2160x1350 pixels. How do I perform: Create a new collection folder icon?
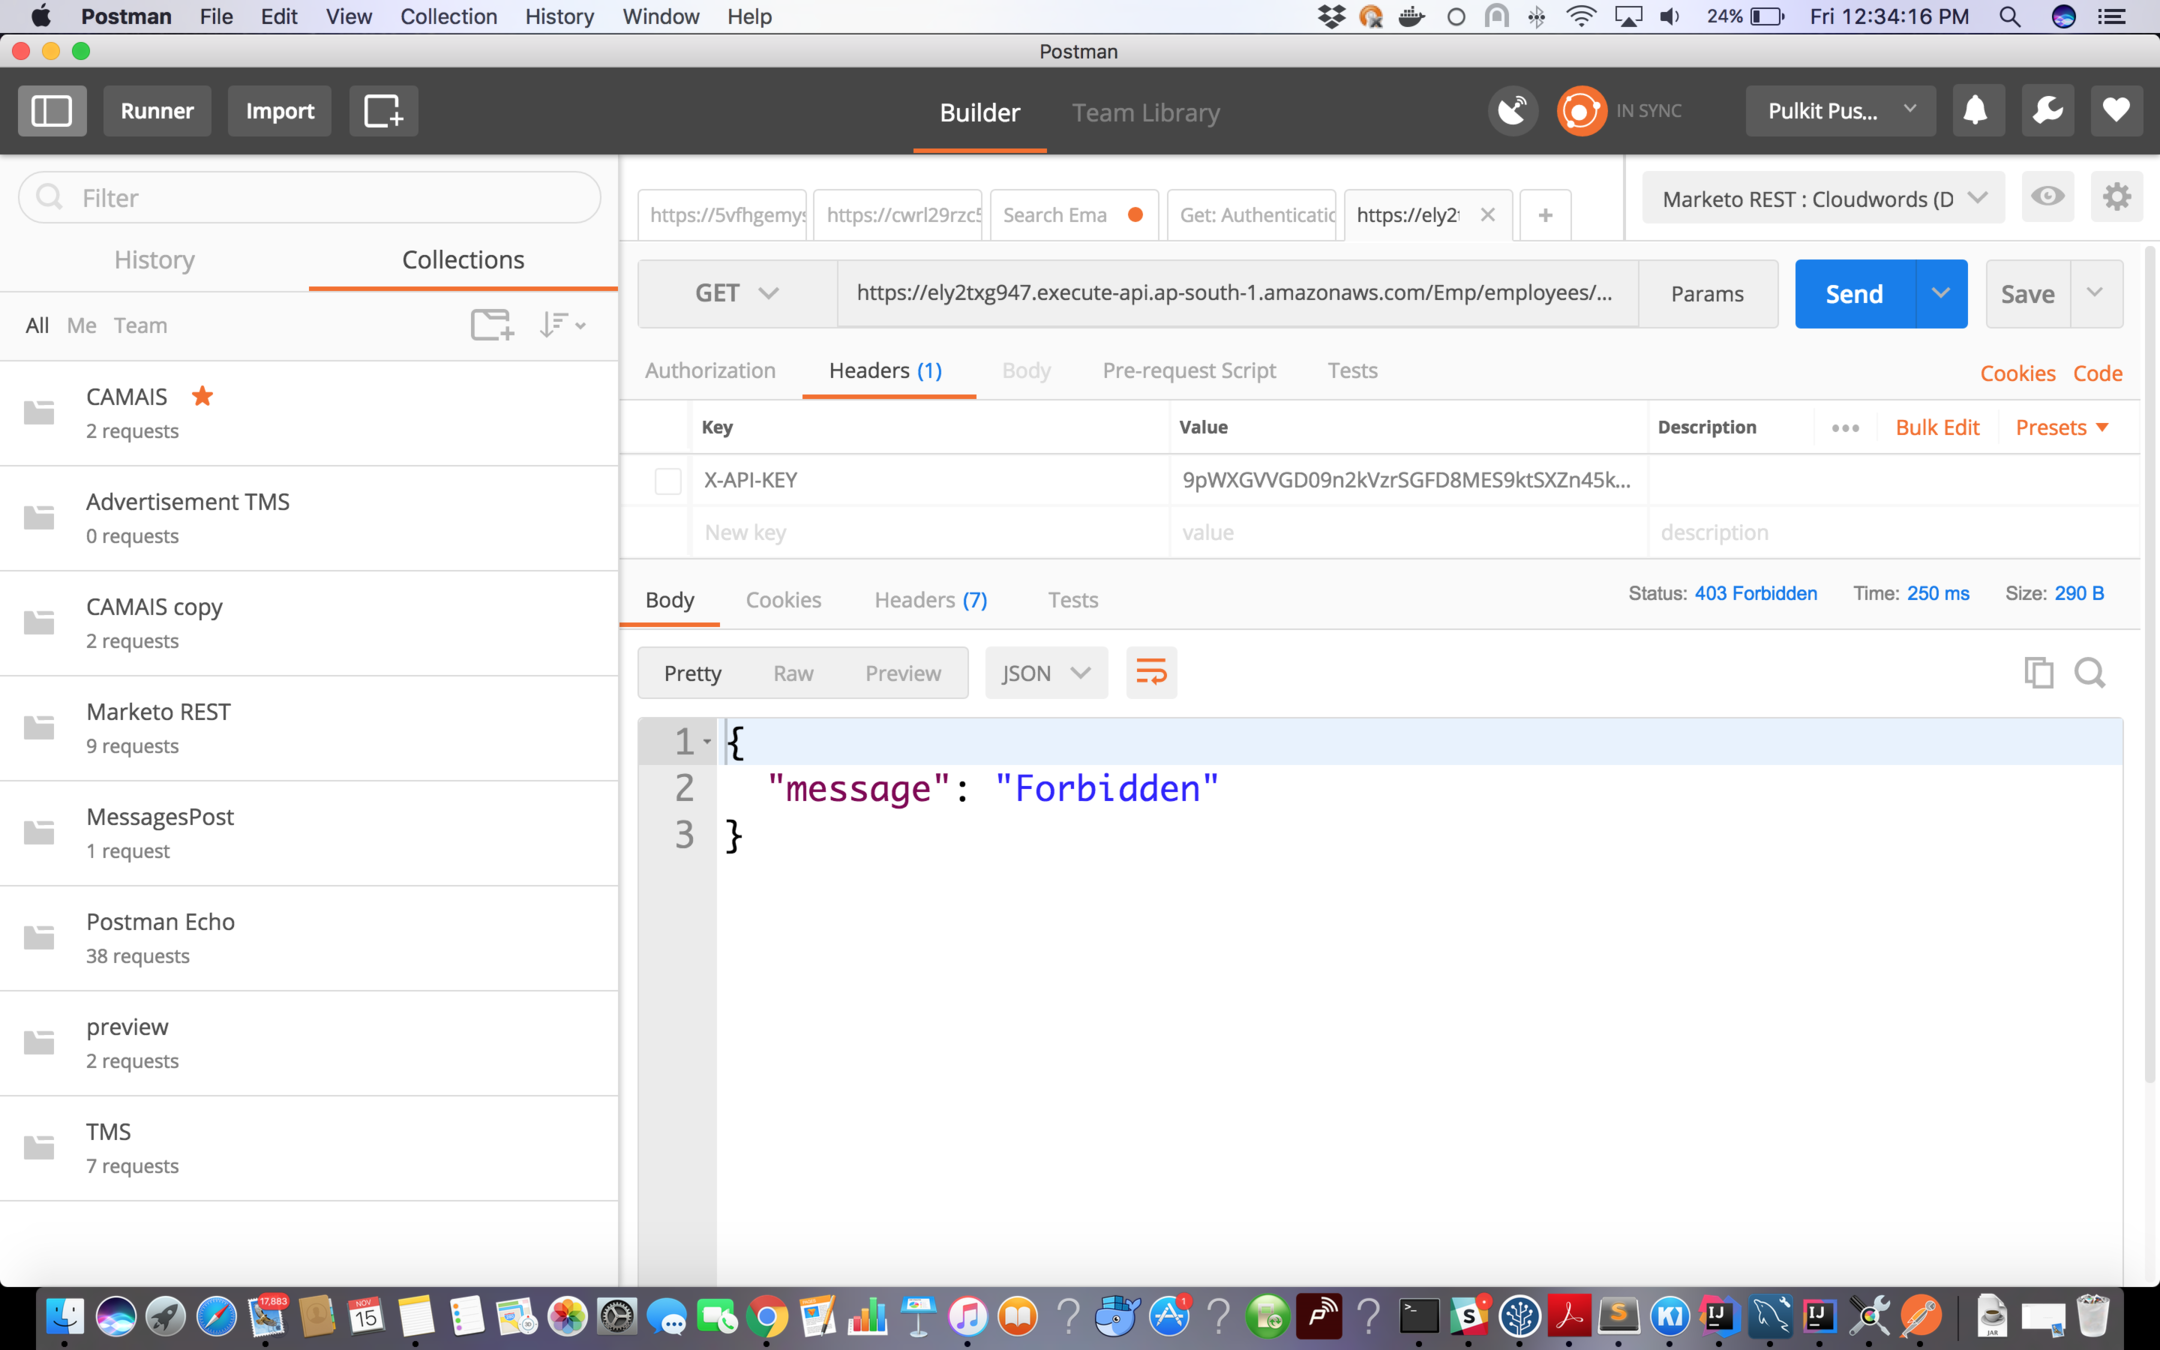(x=492, y=325)
